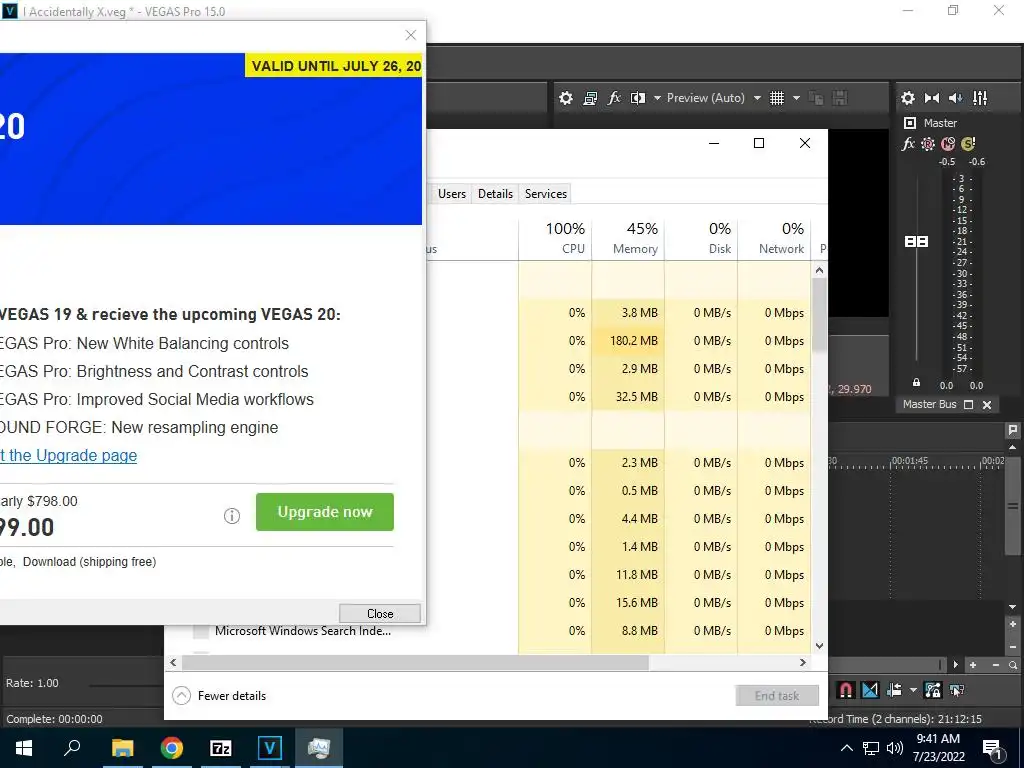Open Project Video Properties gear in preview toolbar
Image resolution: width=1024 pixels, height=768 pixels.
click(x=566, y=98)
